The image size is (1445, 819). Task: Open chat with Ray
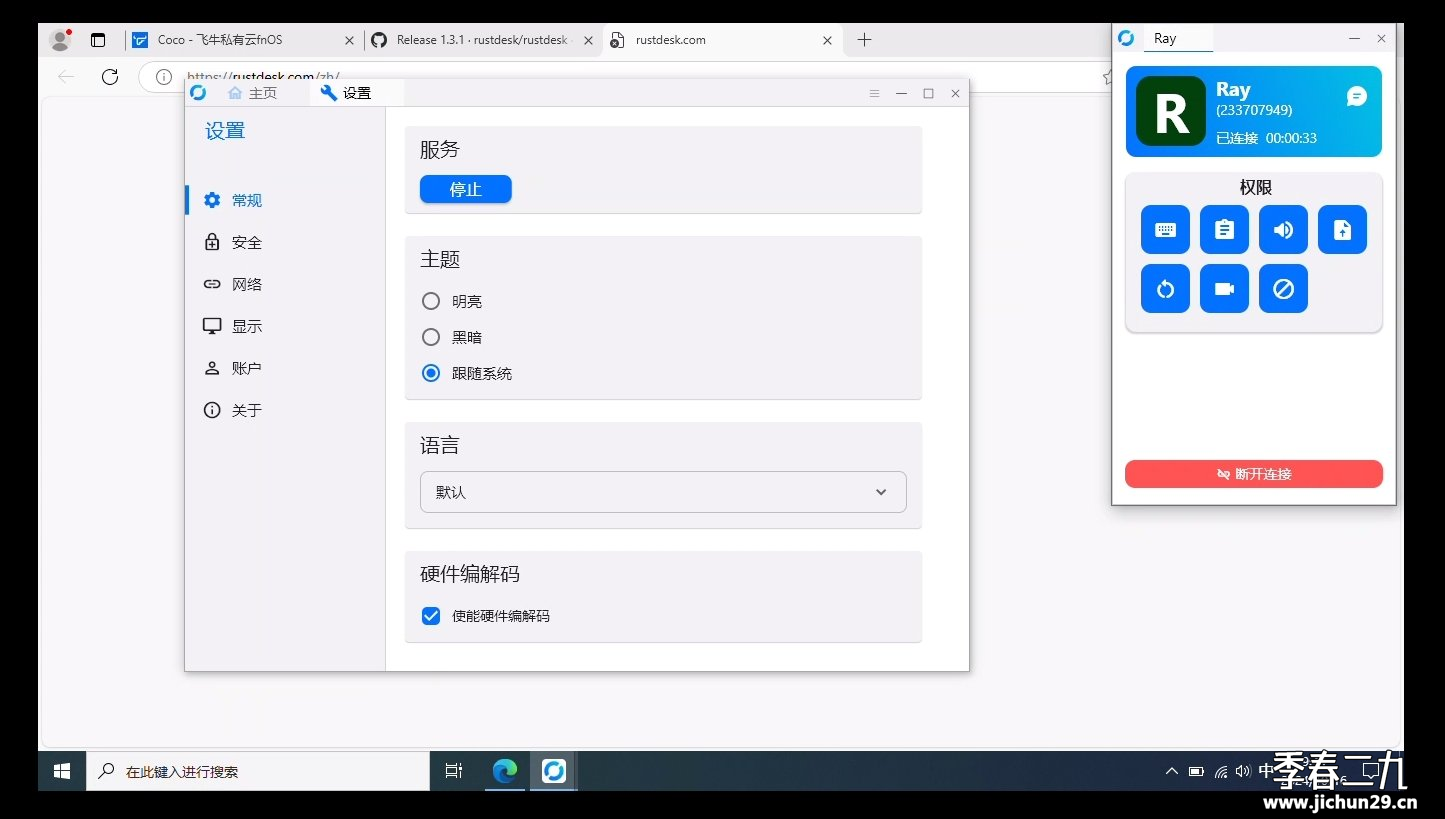coord(1356,96)
